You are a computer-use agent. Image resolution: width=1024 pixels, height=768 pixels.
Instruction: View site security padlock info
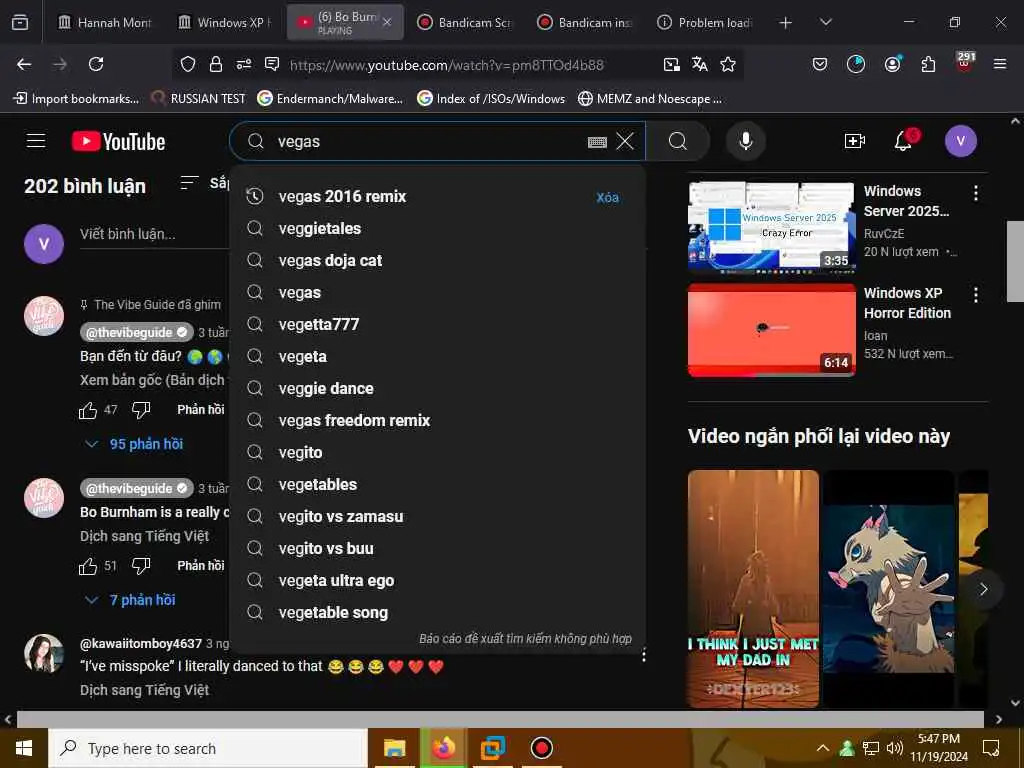(x=216, y=64)
